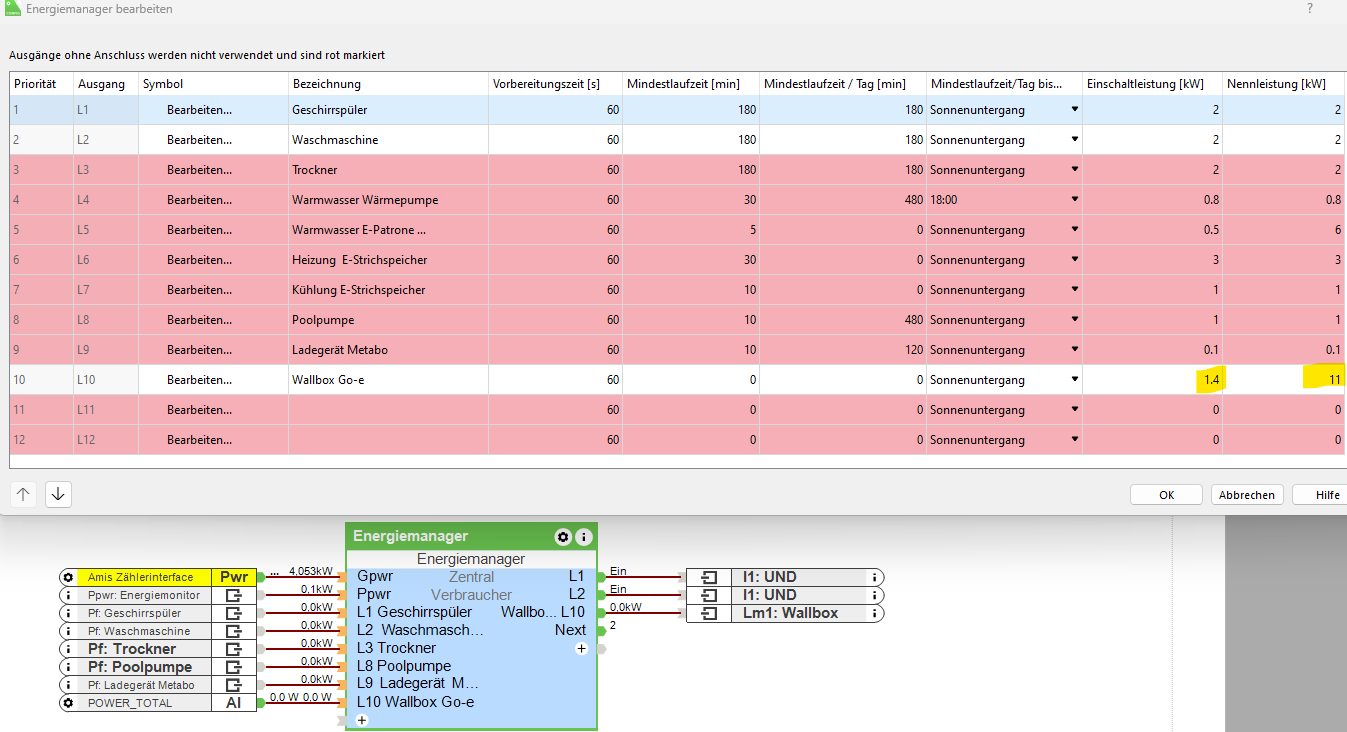Move selected row down with arrow button
Screen dimensions: 1347x732
[x=58, y=494]
